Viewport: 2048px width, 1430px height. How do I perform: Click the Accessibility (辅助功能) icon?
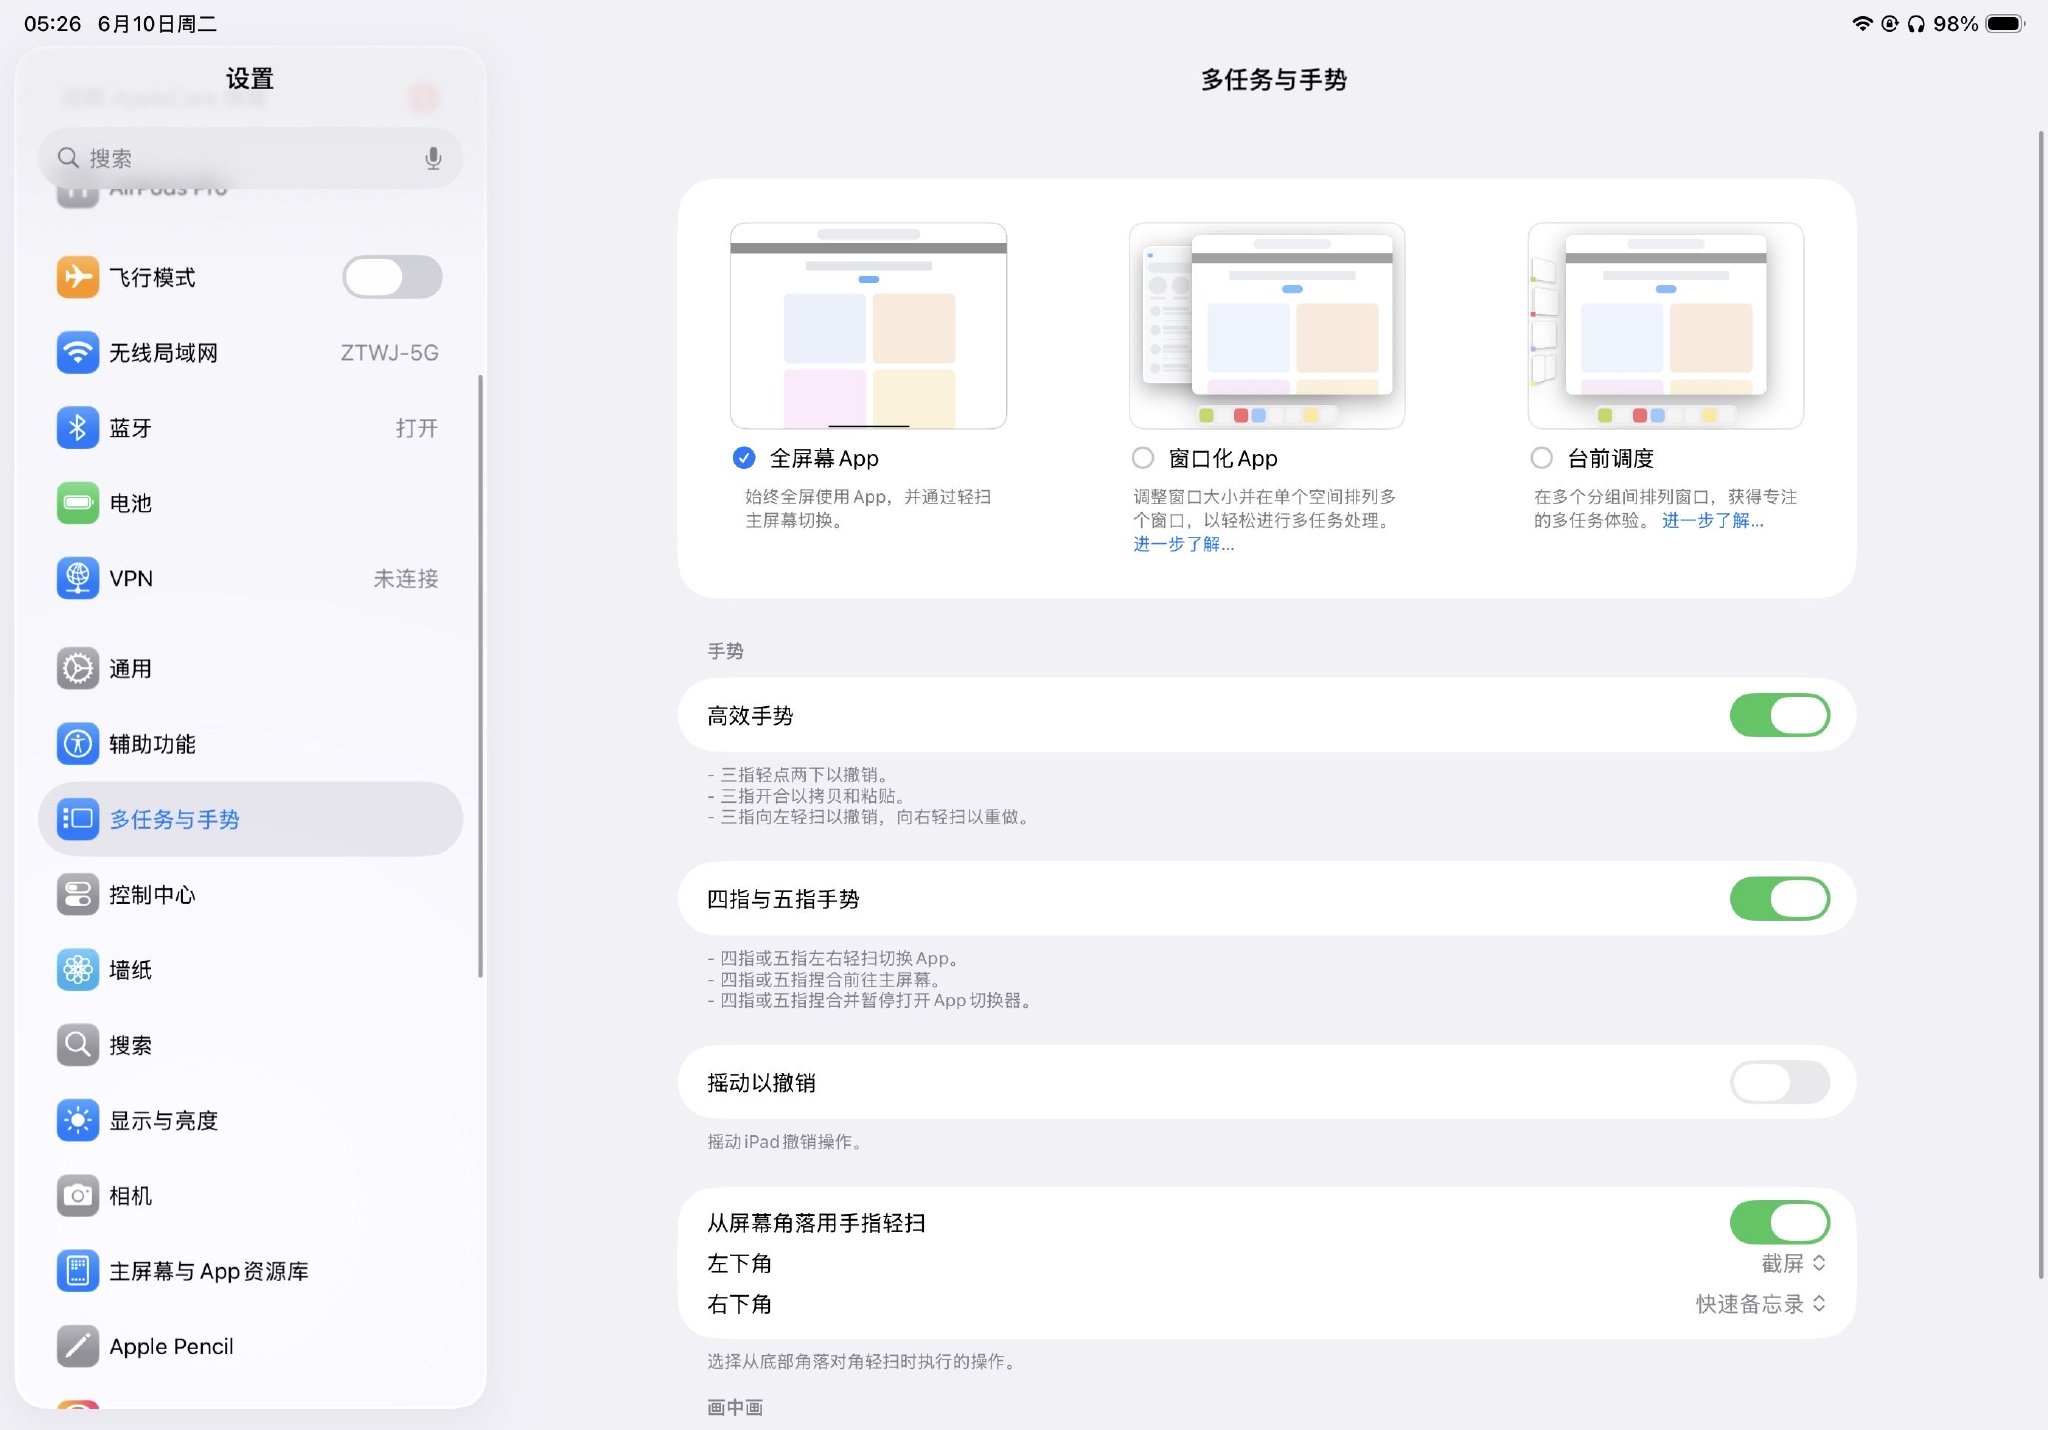[77, 743]
